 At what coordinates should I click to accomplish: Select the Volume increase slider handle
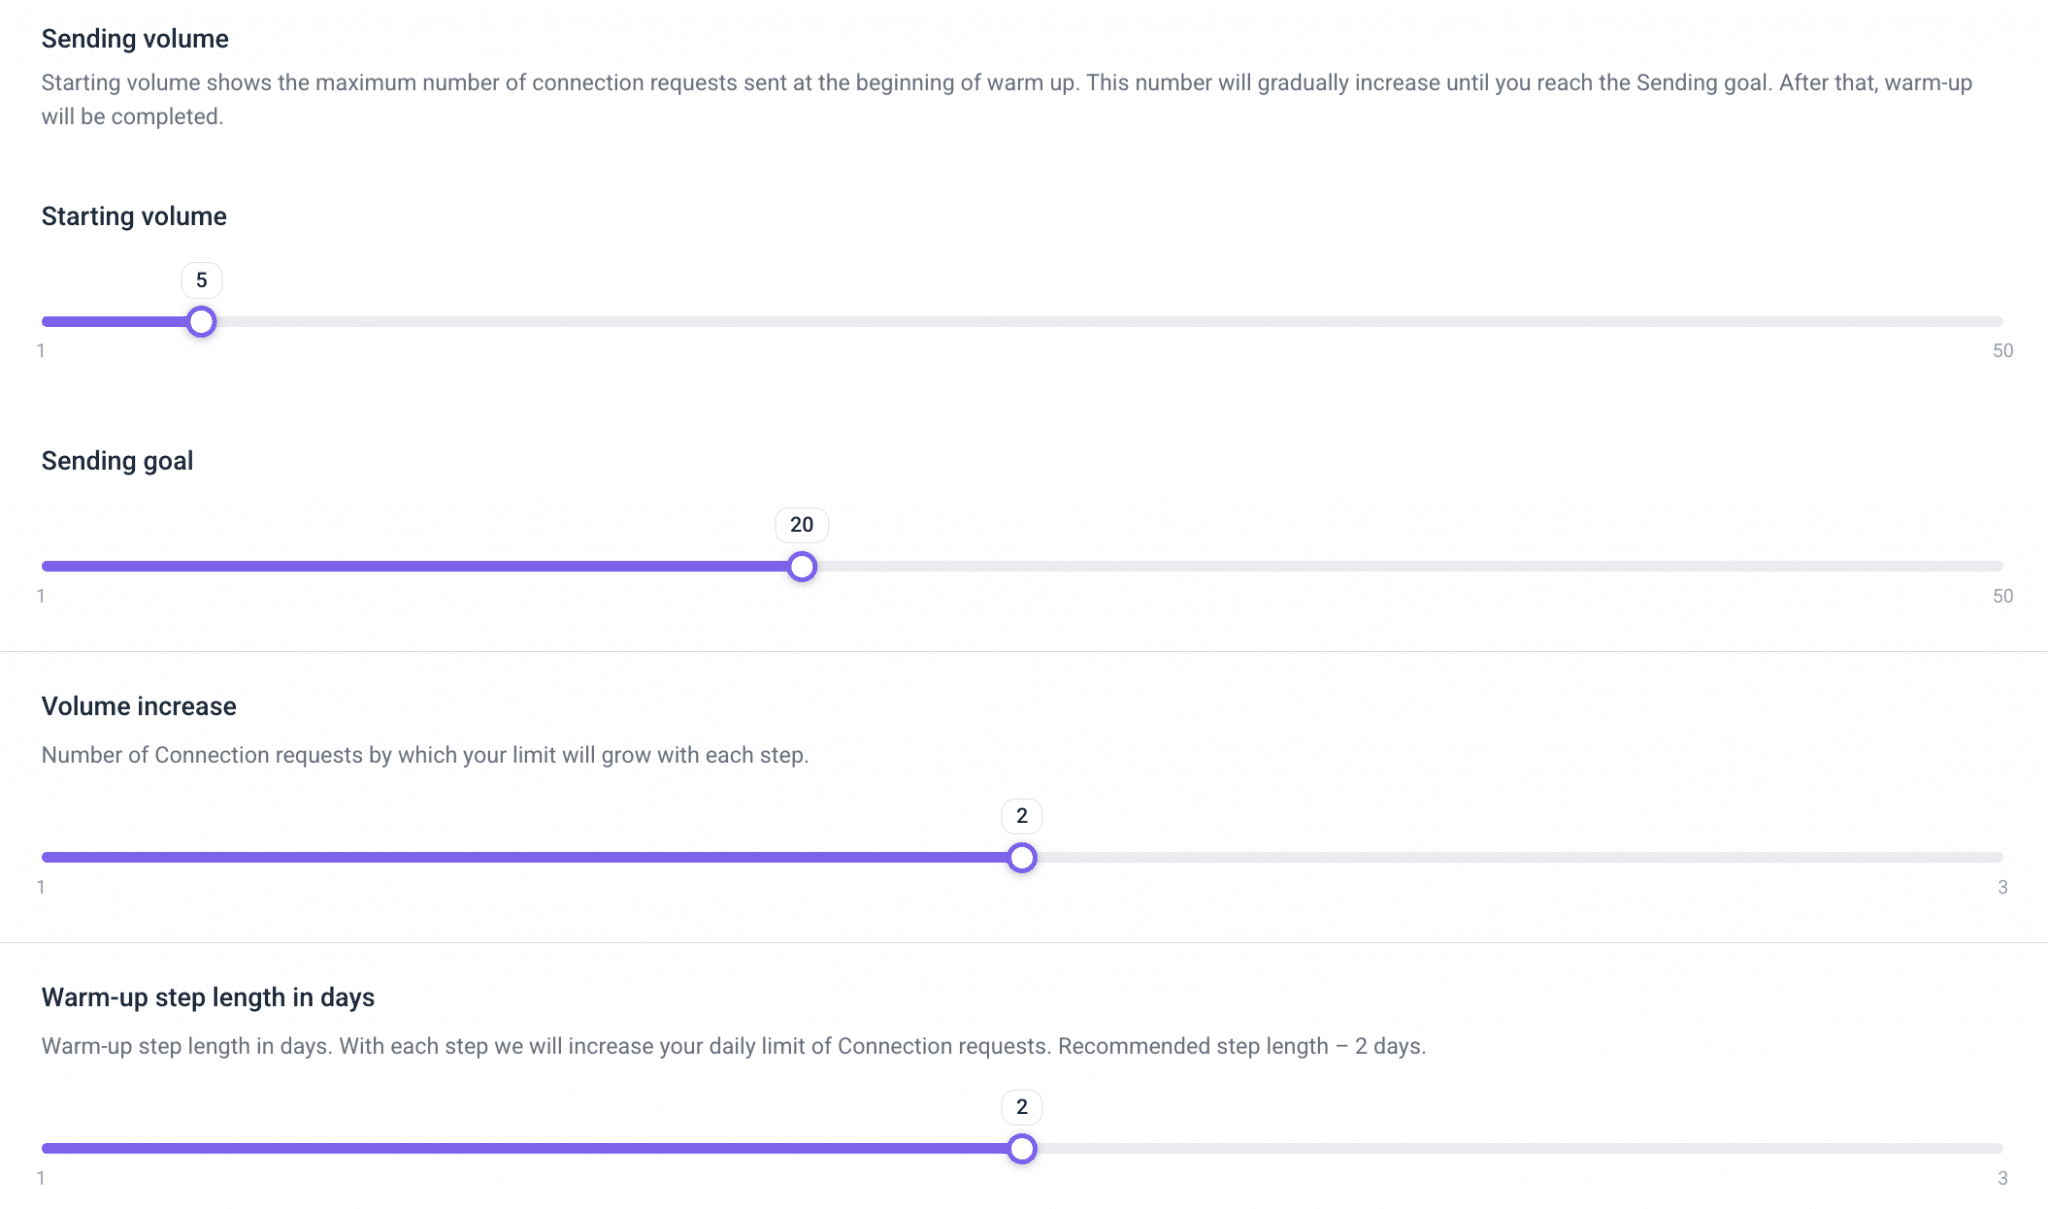pos(1021,856)
